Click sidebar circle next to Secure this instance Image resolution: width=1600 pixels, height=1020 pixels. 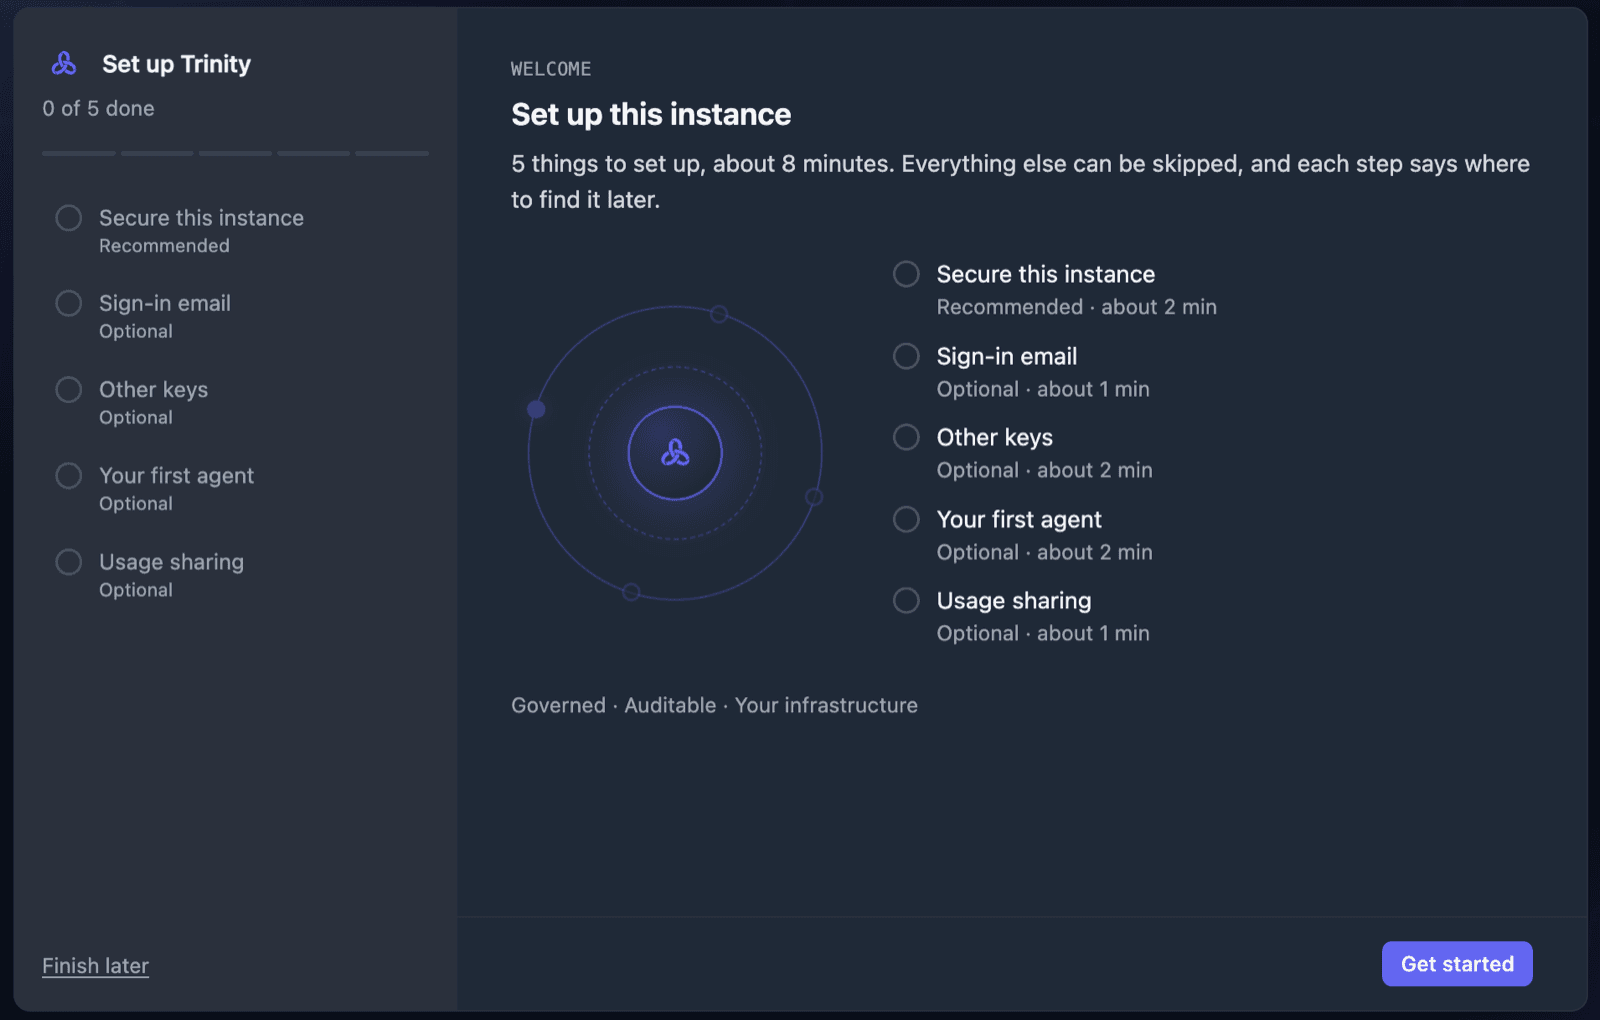(x=69, y=218)
